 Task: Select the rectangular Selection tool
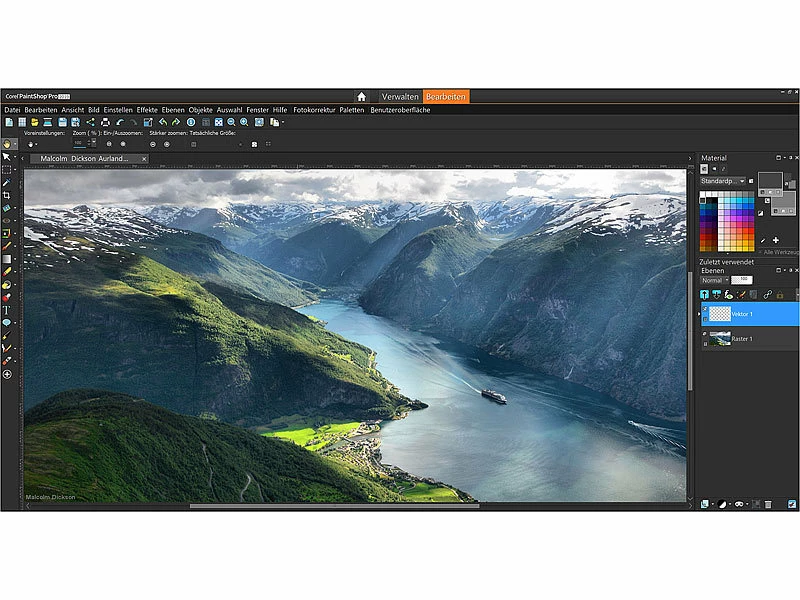[7, 170]
